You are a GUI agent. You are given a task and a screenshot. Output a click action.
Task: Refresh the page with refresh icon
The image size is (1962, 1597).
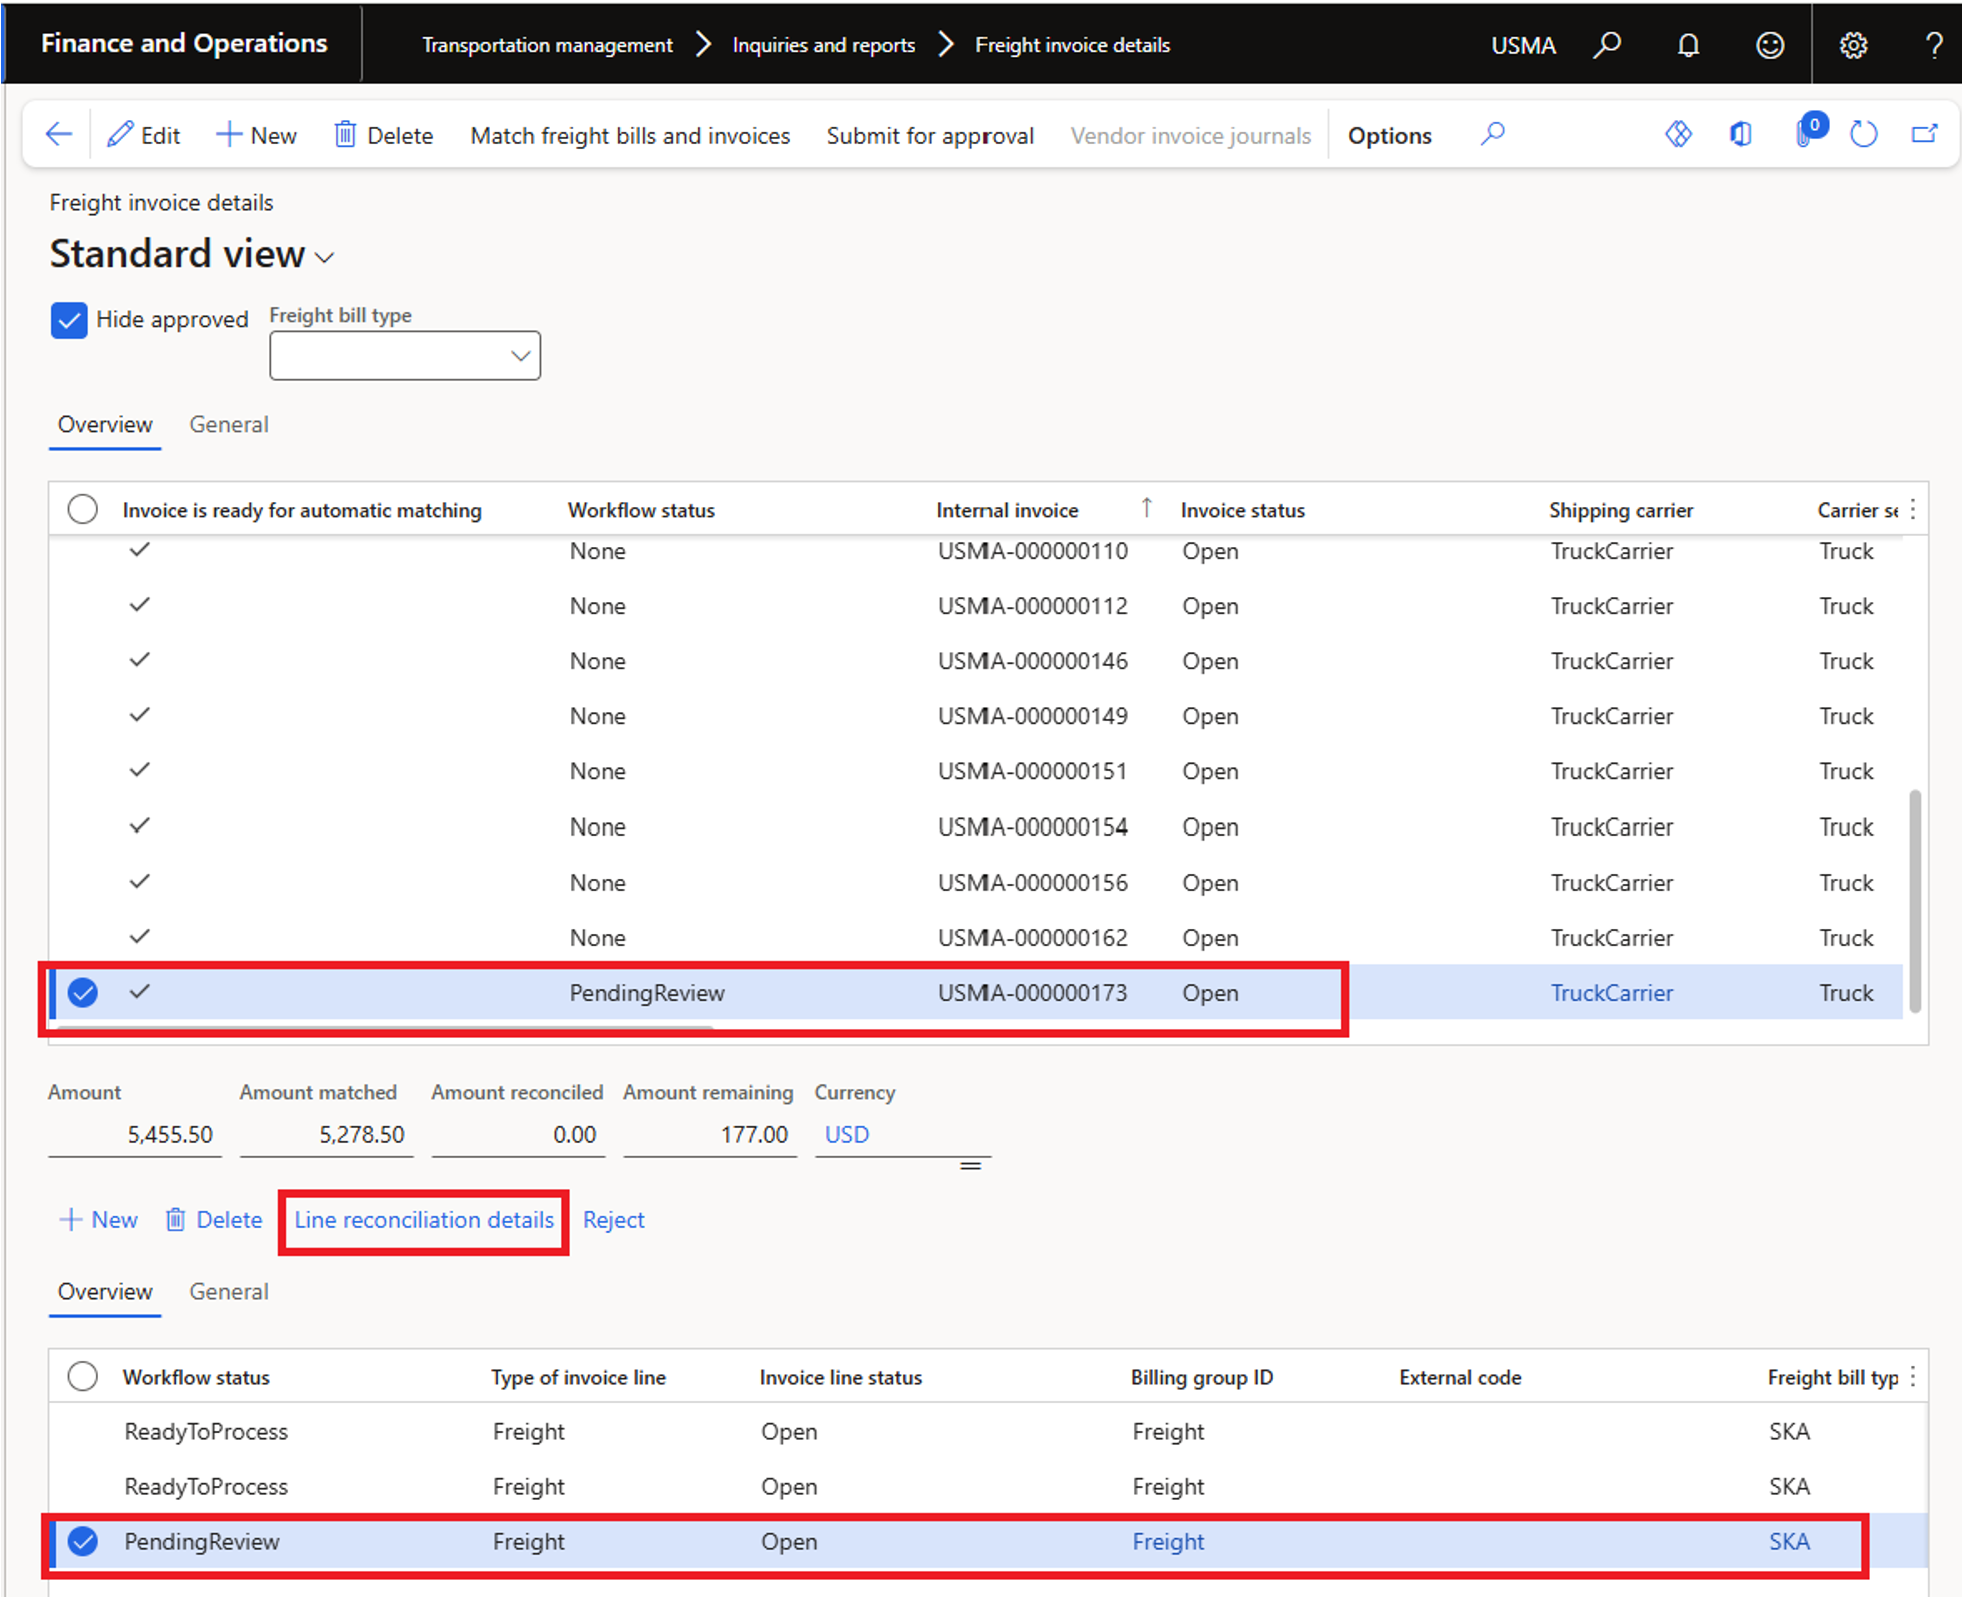coord(1863,134)
